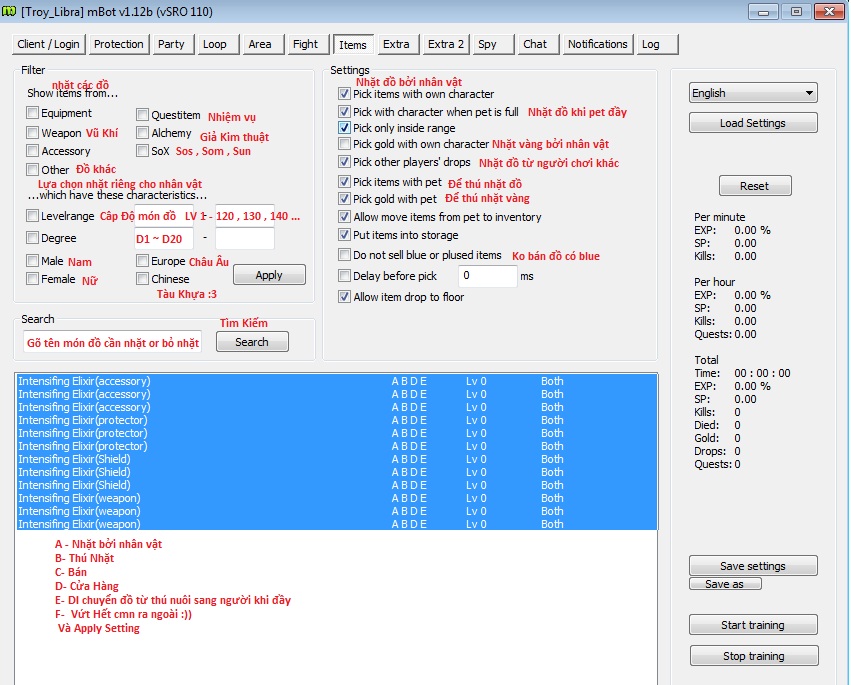Minimize the mBot window
Viewport: 851px width, 685px height.
point(767,12)
